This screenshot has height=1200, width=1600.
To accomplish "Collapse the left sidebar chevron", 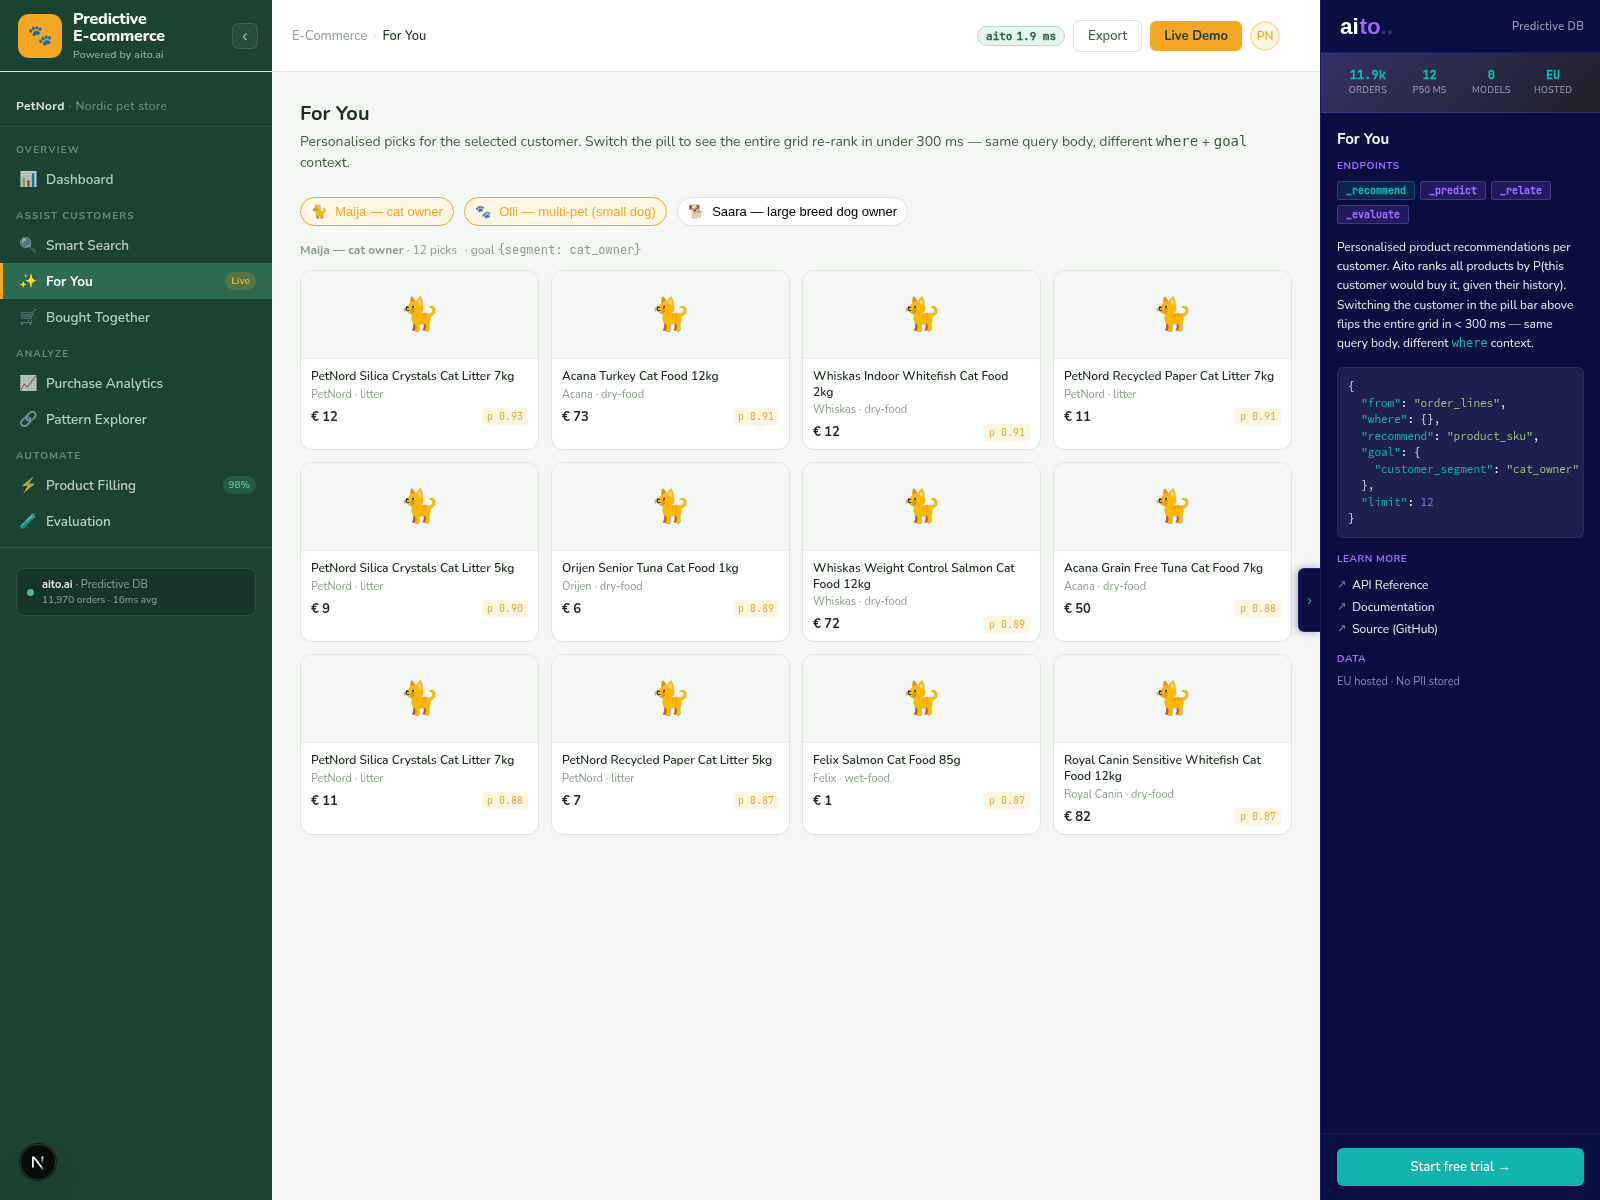I will pos(245,36).
